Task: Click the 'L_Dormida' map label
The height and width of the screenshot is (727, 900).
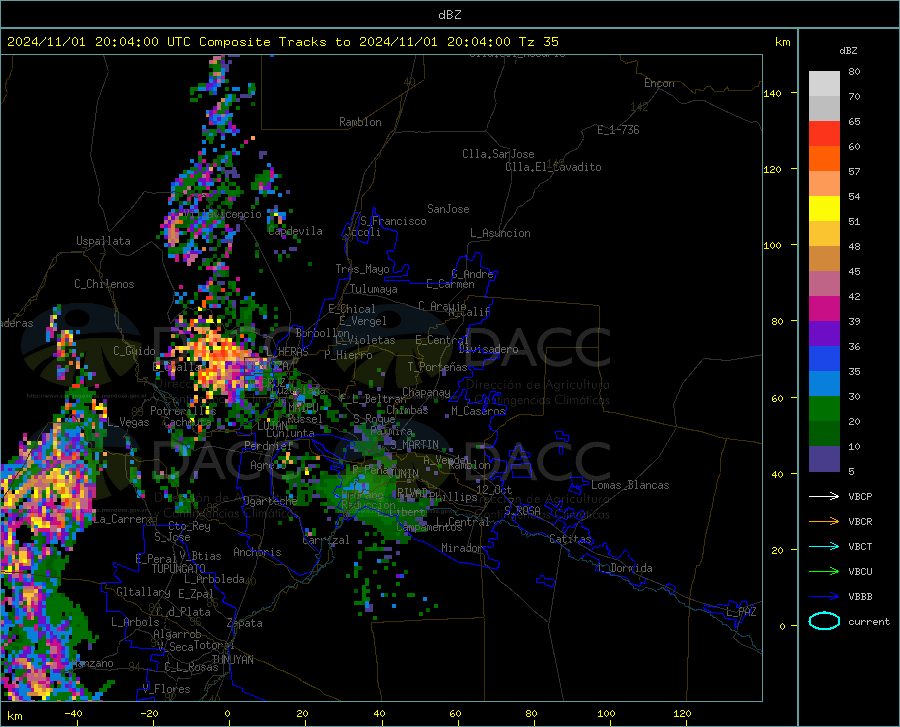Action: click(x=625, y=568)
